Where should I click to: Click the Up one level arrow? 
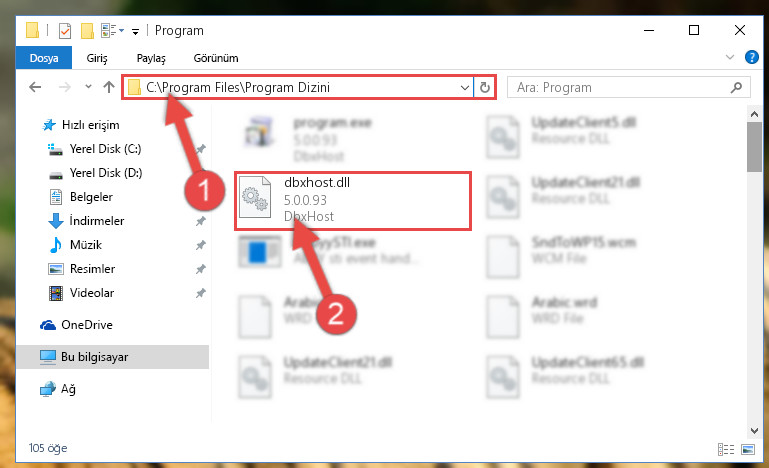pyautogui.click(x=109, y=87)
